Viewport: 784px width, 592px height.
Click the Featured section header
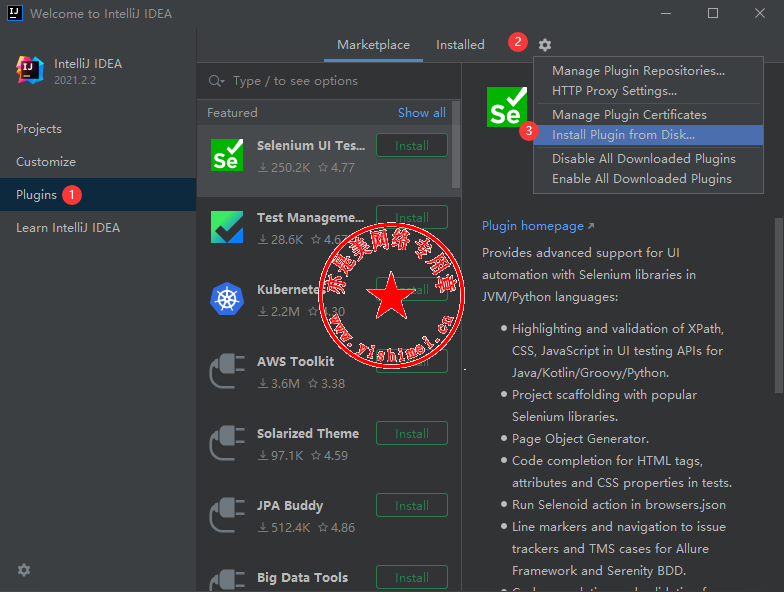[232, 113]
